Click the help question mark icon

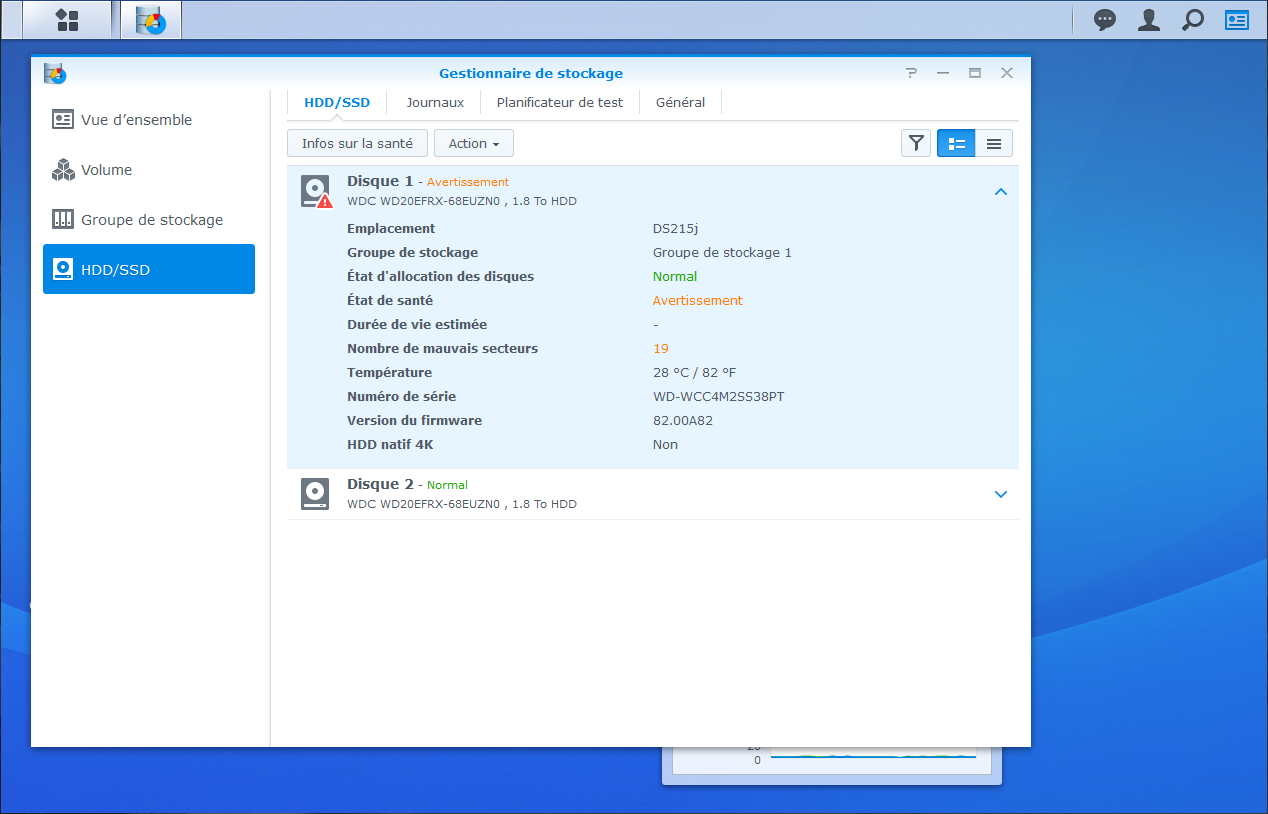point(911,73)
